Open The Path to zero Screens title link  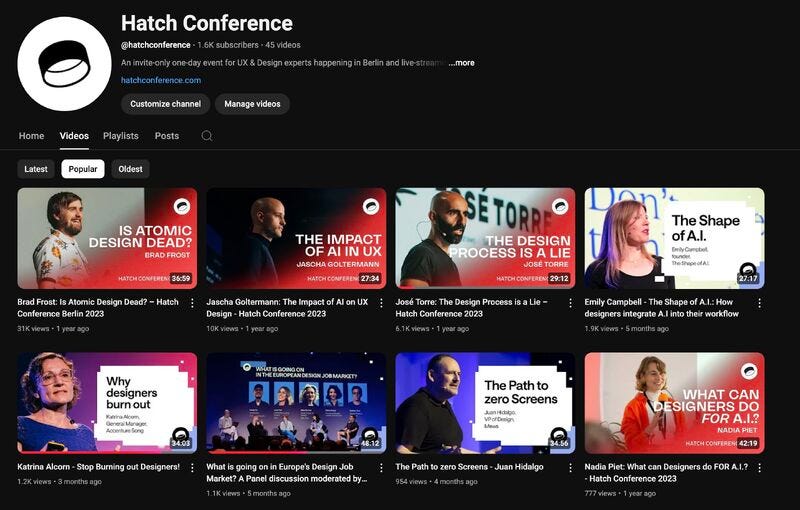(x=469, y=467)
